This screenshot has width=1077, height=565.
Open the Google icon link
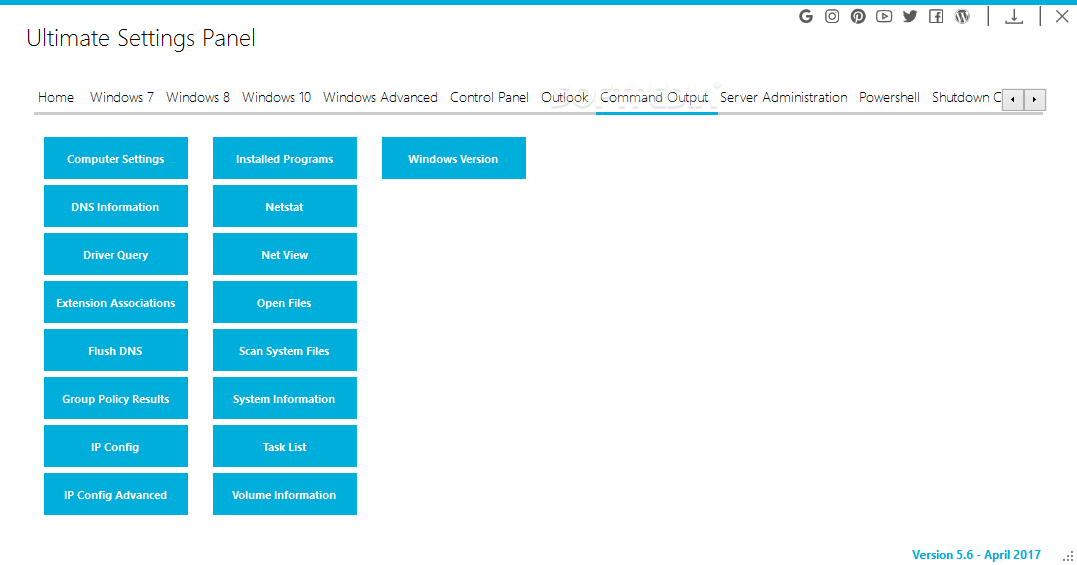tap(806, 16)
